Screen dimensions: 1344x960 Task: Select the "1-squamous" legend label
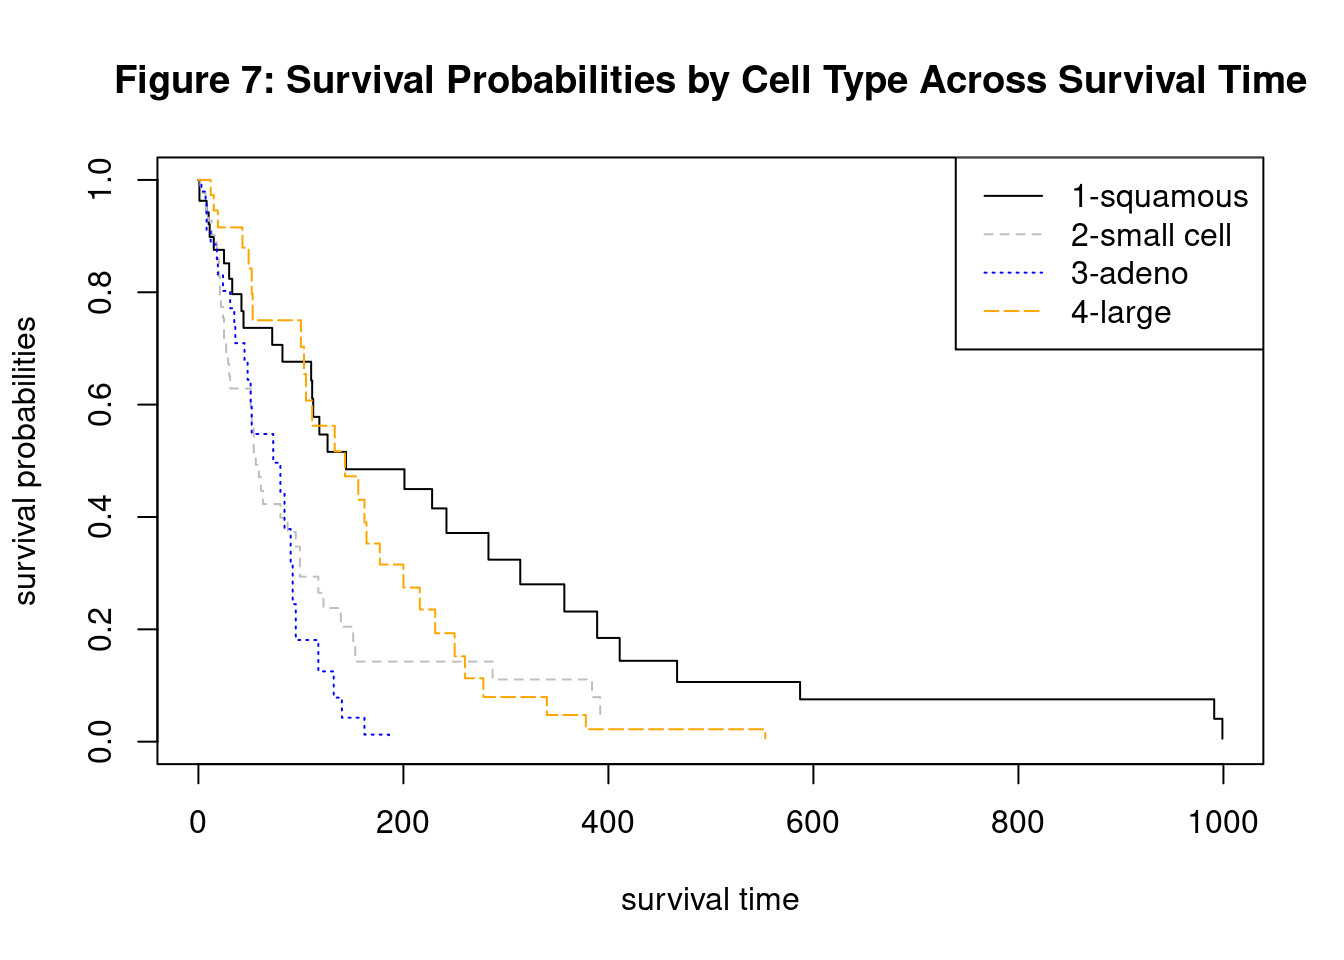[x=1159, y=197]
